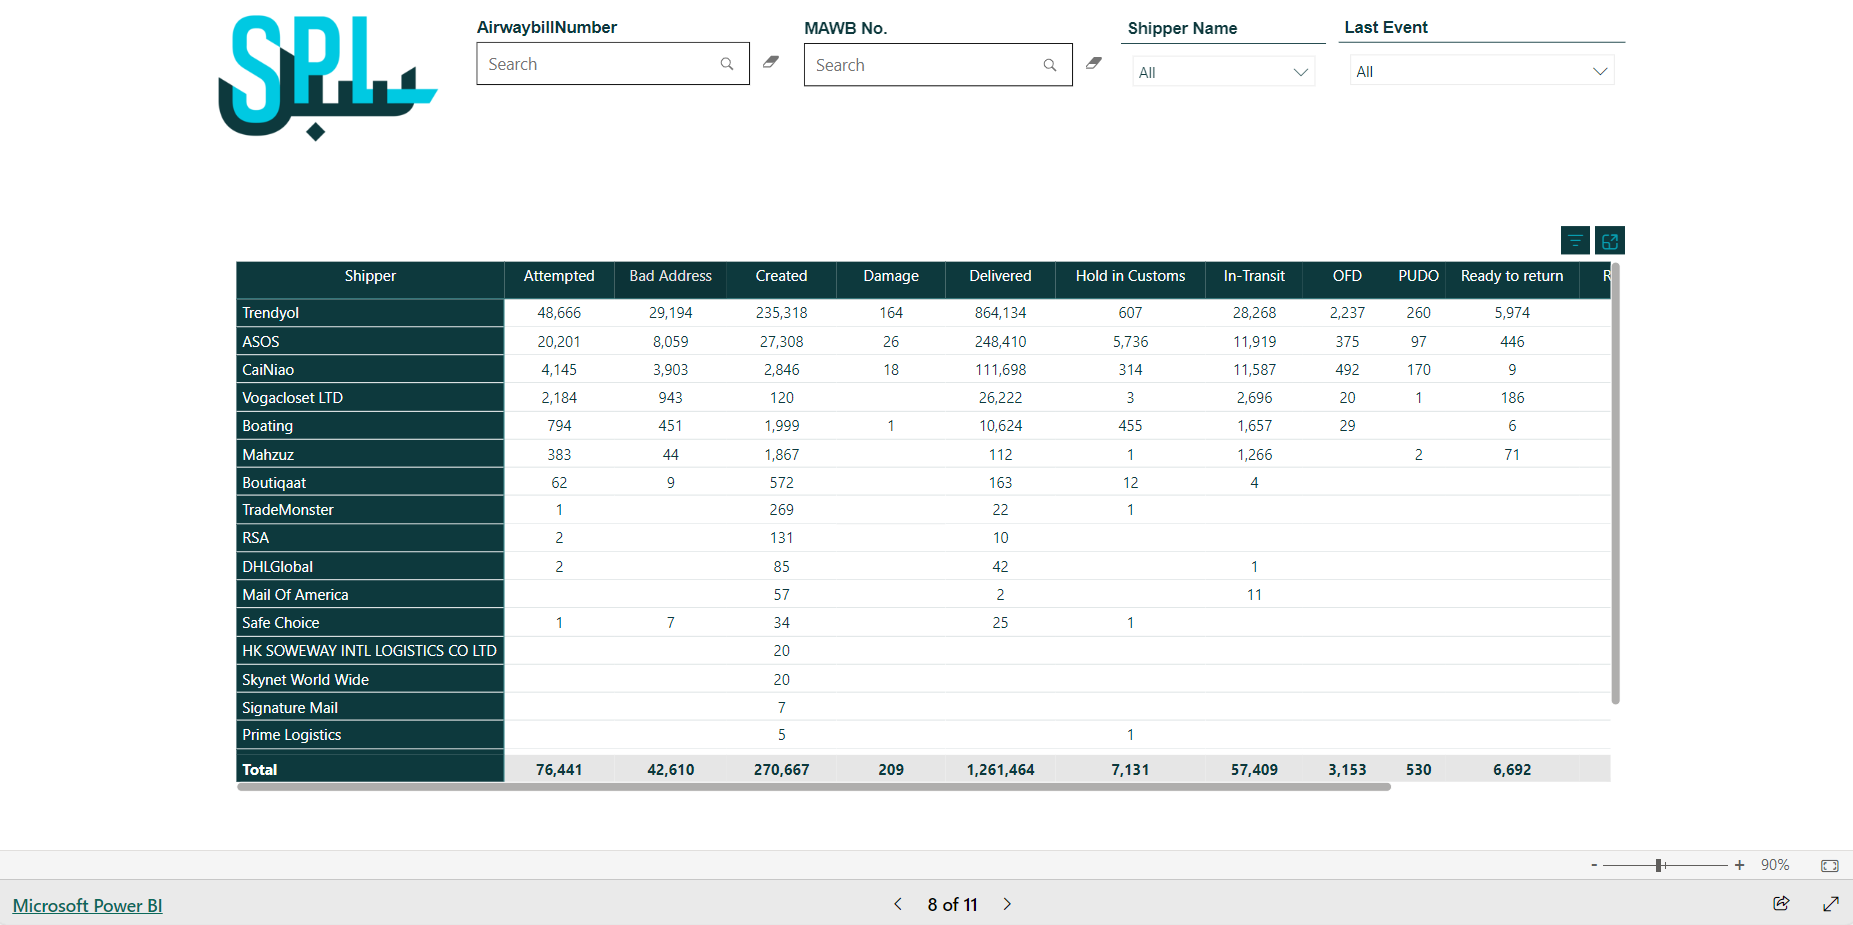Sort by the PUDO column header
Image resolution: width=1853 pixels, height=925 pixels.
[x=1418, y=276]
